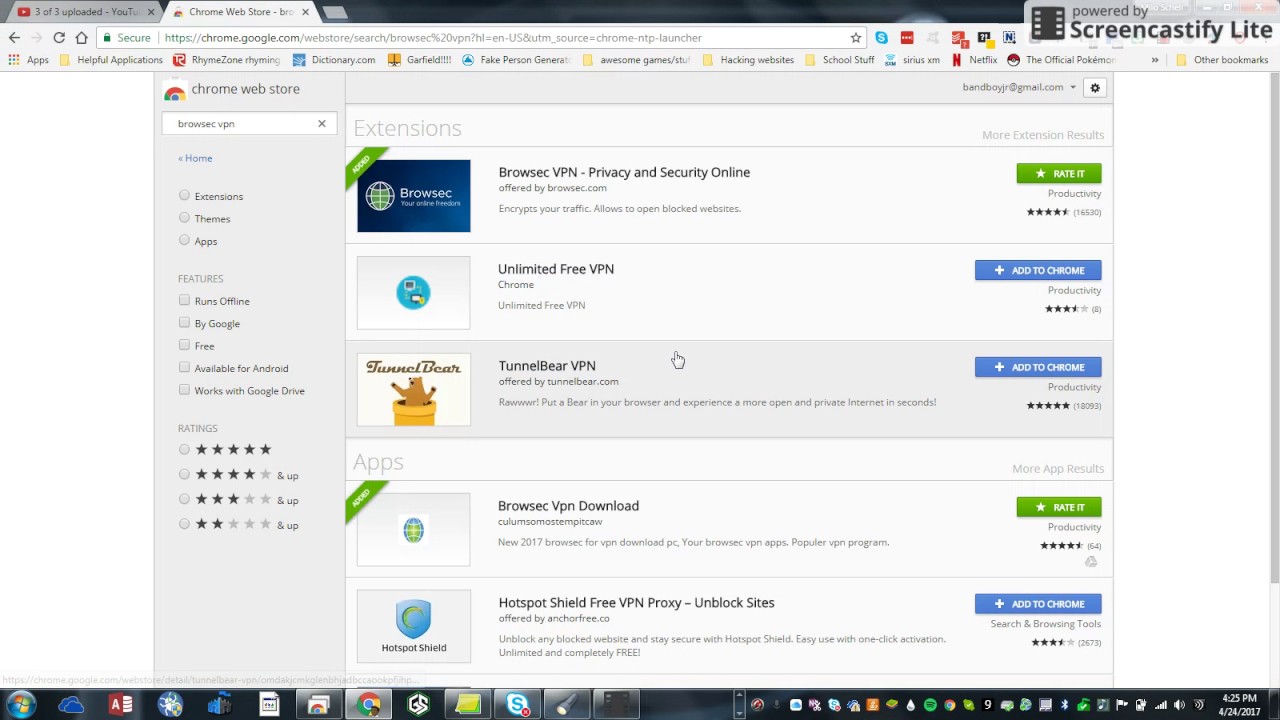1280x720 pixels.
Task: Reload the page with refresh icon
Action: point(59,38)
